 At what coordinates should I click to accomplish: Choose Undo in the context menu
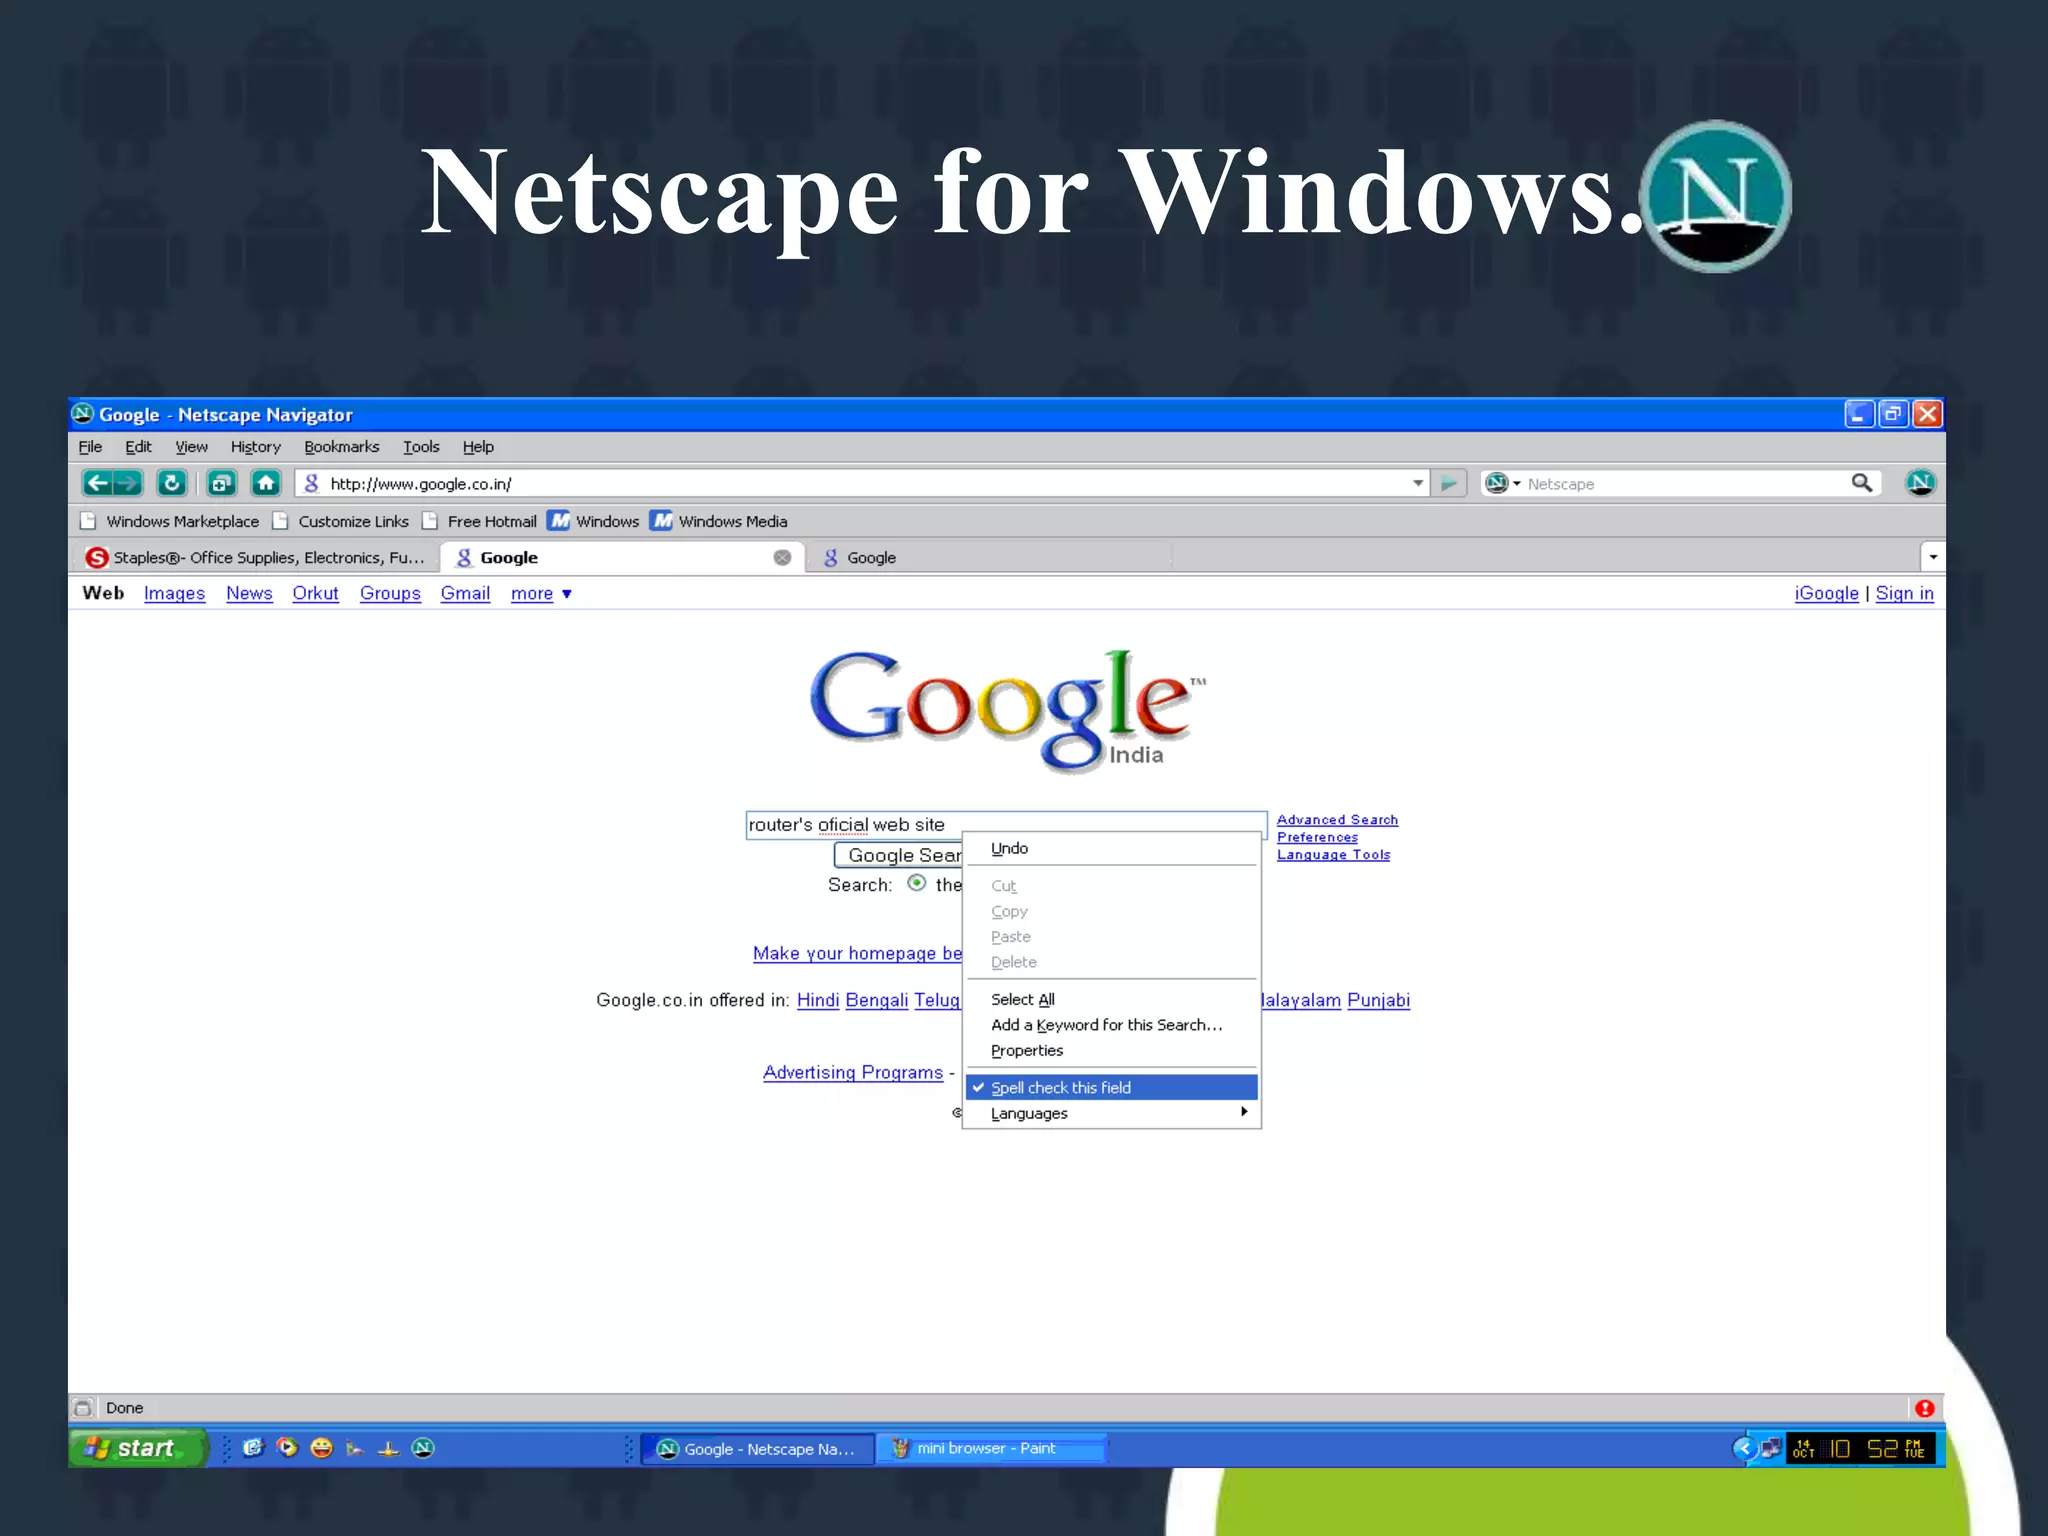tap(1111, 849)
